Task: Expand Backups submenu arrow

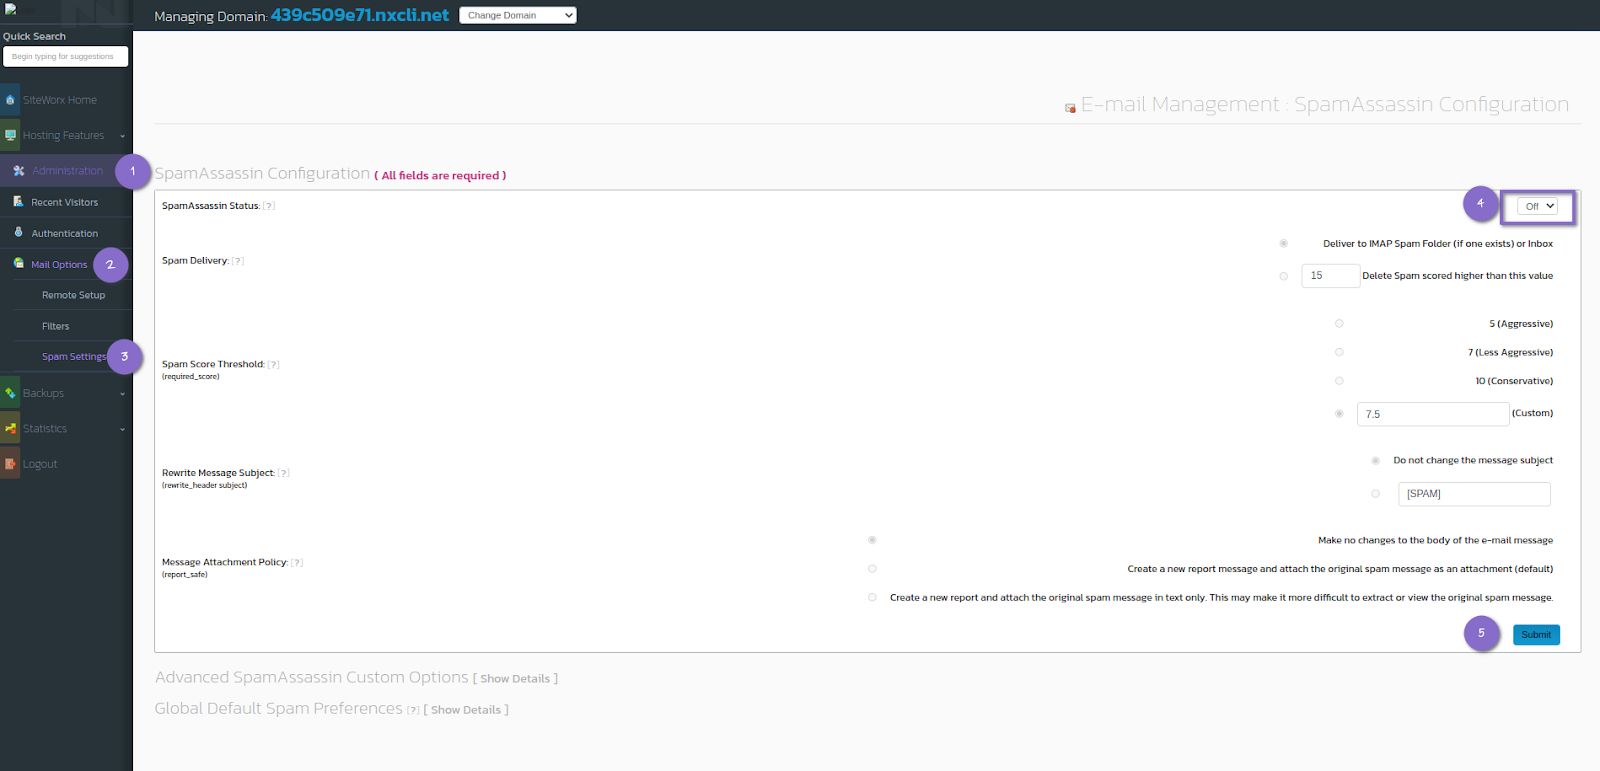Action: [122, 394]
